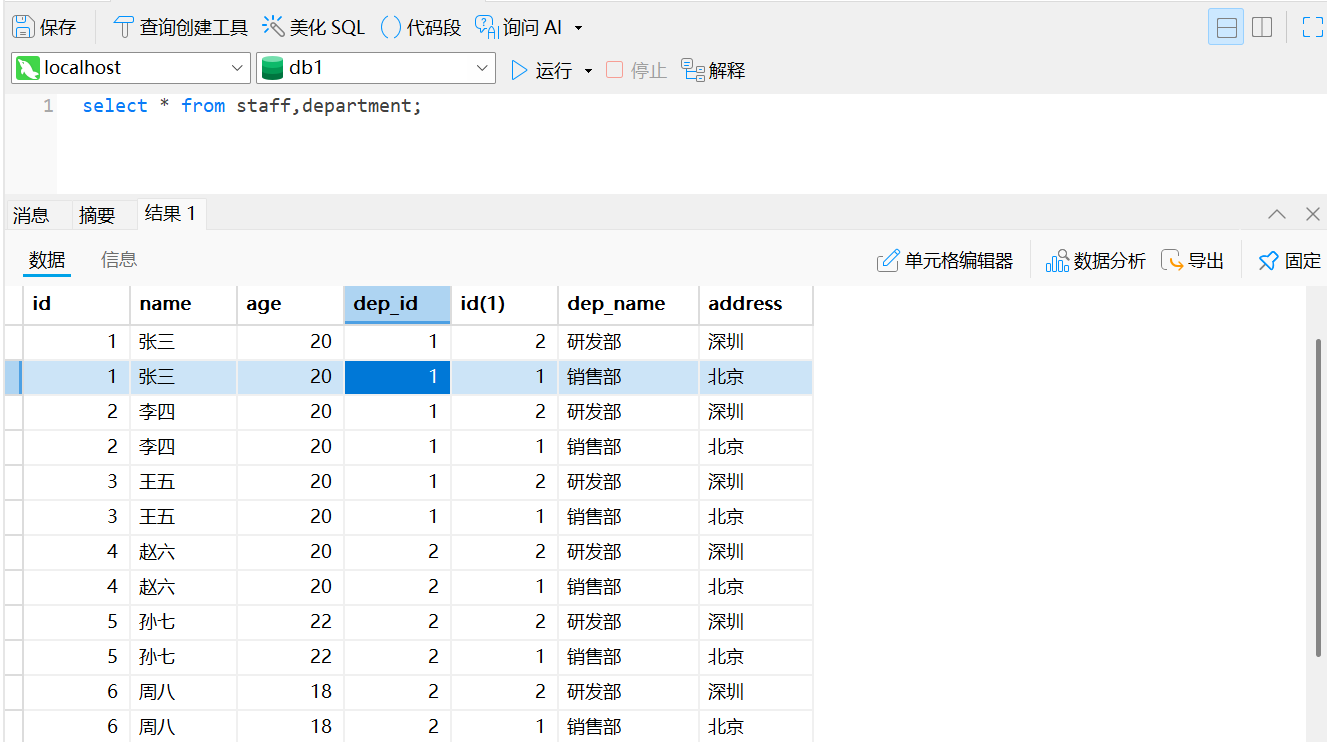Viewport: 1327px width, 742px height.
Task: Click the id column header
Action: coord(76,304)
